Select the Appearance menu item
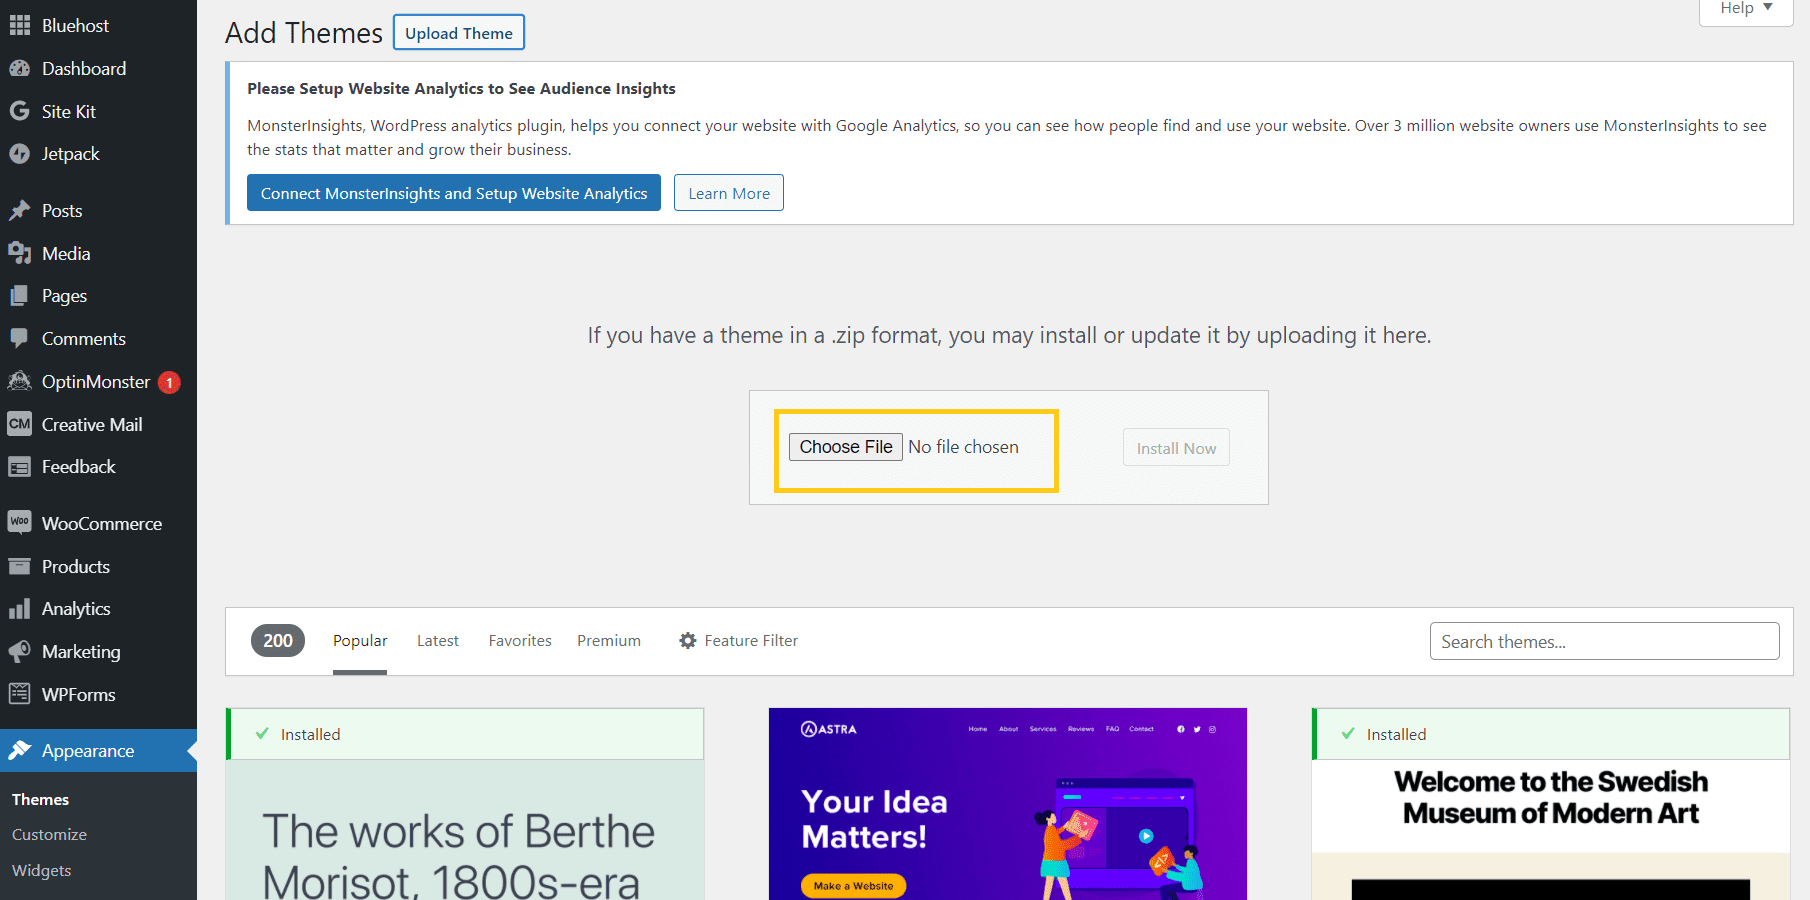Viewport: 1810px width, 900px height. [x=98, y=751]
